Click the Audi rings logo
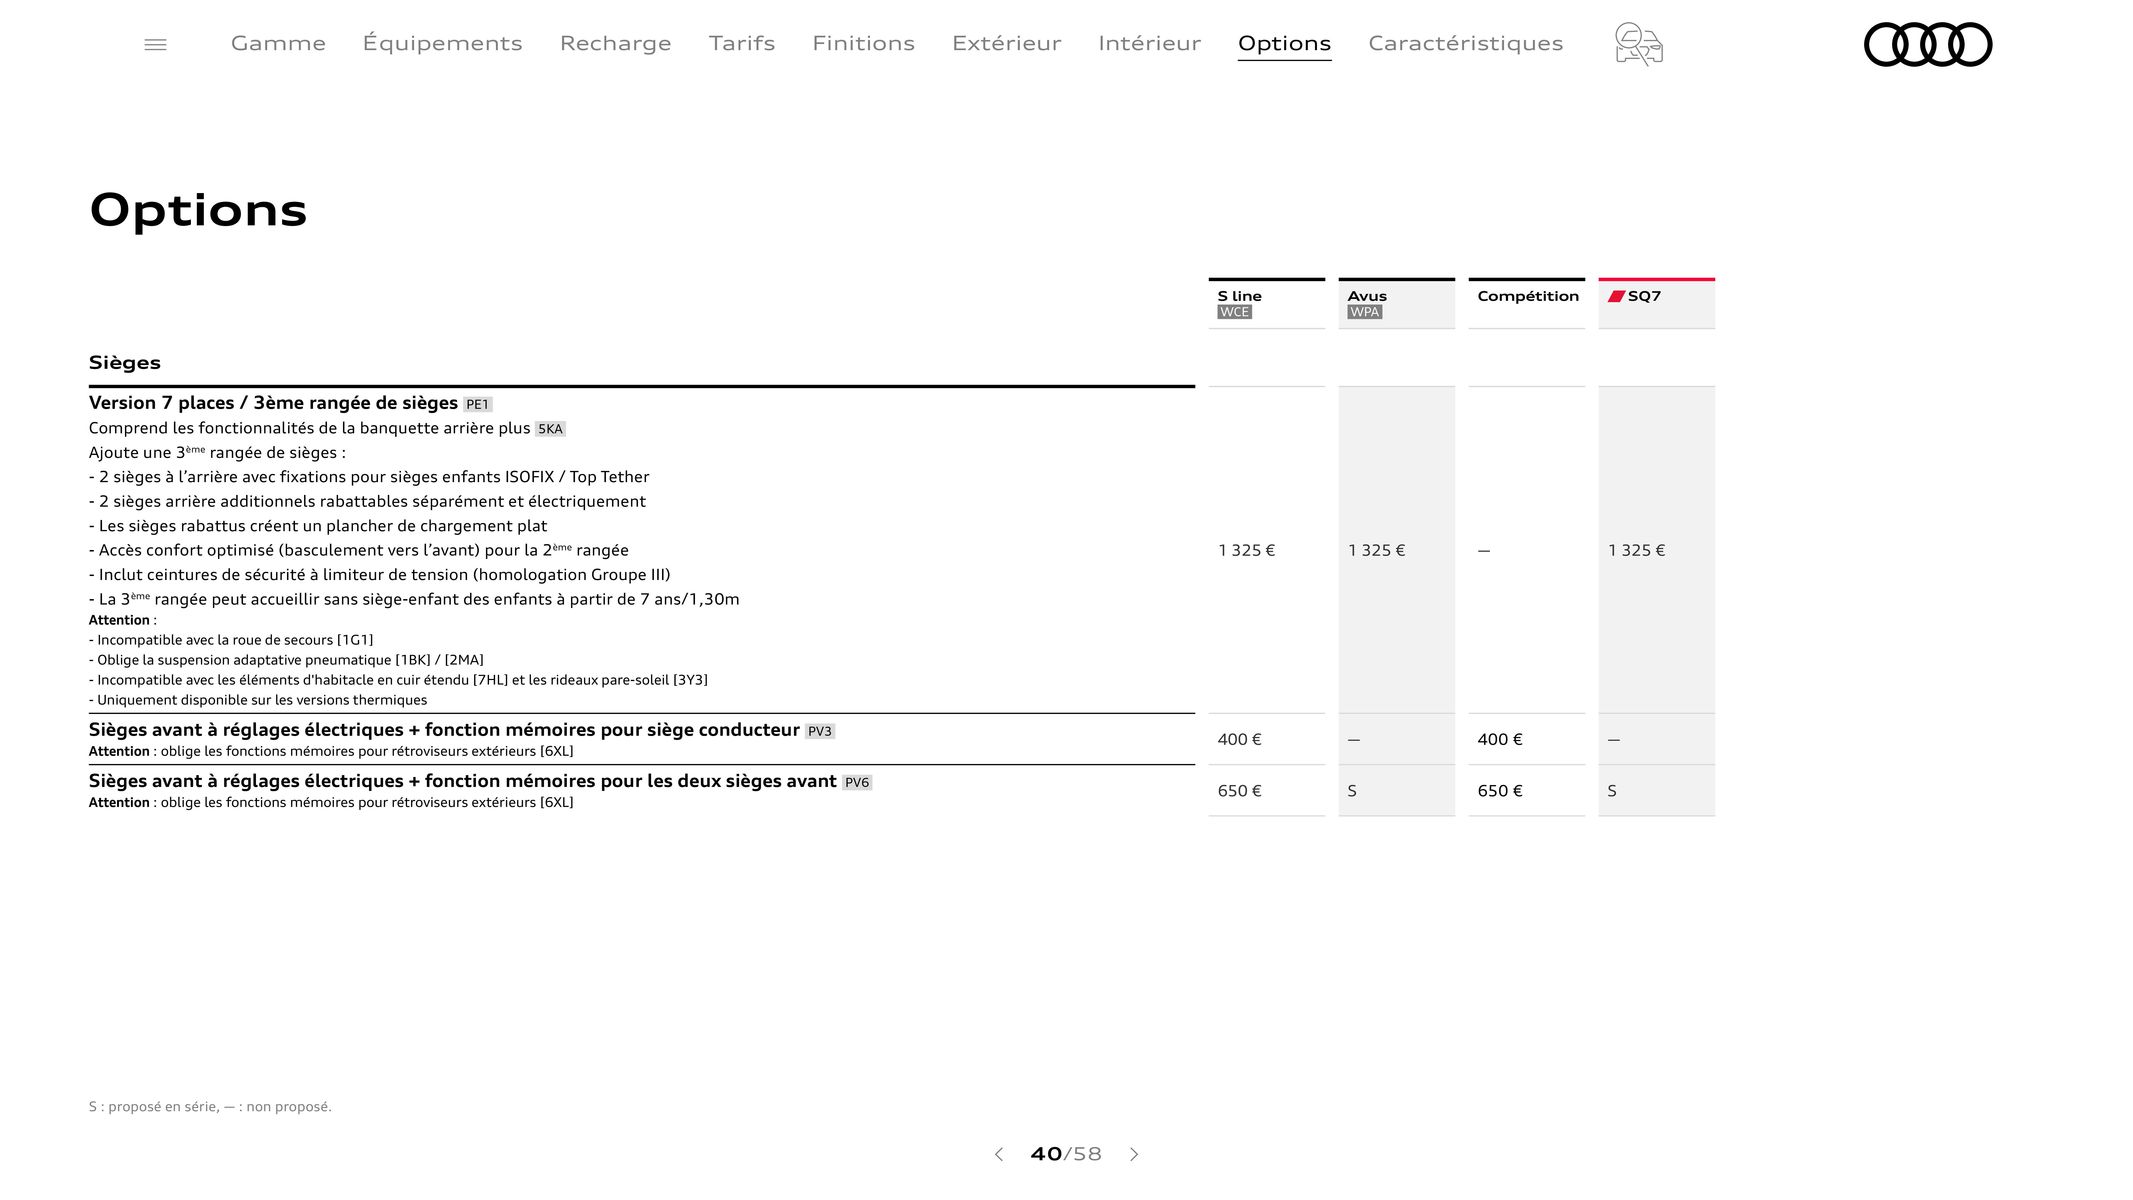2133x1200 pixels. point(1928,44)
